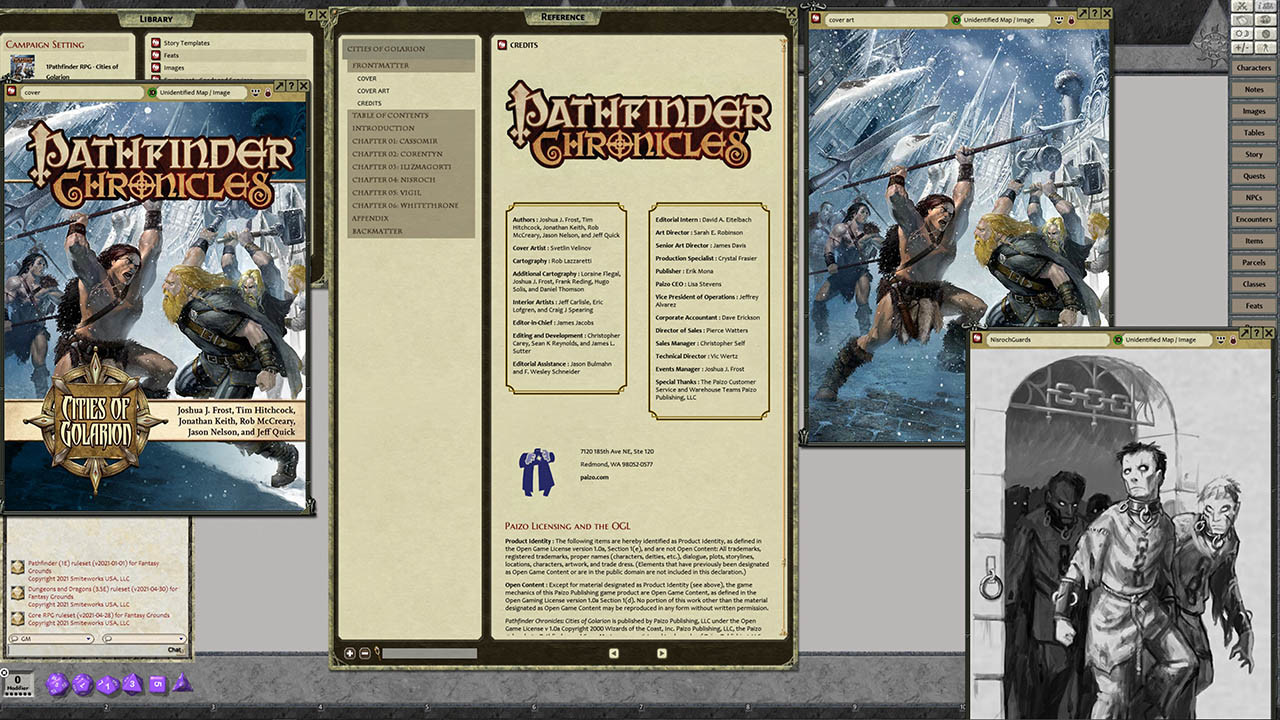The width and height of the screenshot is (1280, 720).
Task: Select the Cover Art entry under Frontmatter
Action: point(376,91)
